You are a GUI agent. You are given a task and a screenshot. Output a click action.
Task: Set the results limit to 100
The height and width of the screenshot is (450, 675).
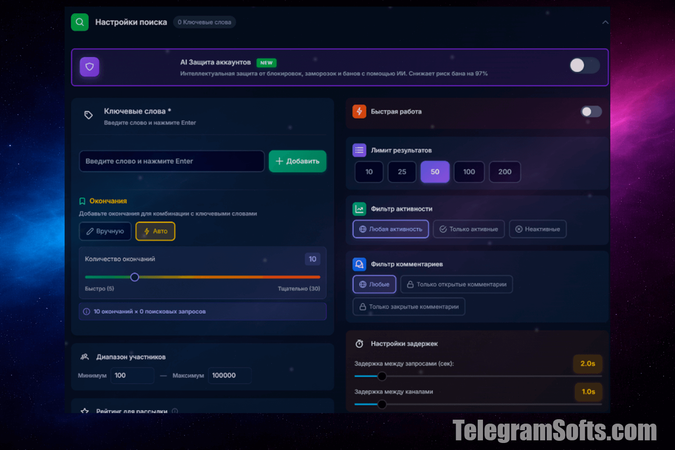469,172
